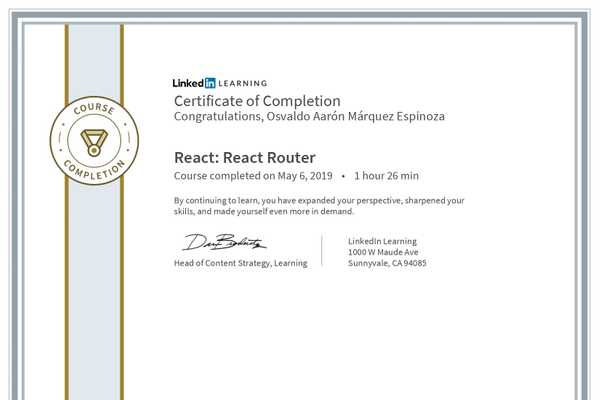
Task: Click the LinkedIn Learning logo
Action: pos(220,83)
